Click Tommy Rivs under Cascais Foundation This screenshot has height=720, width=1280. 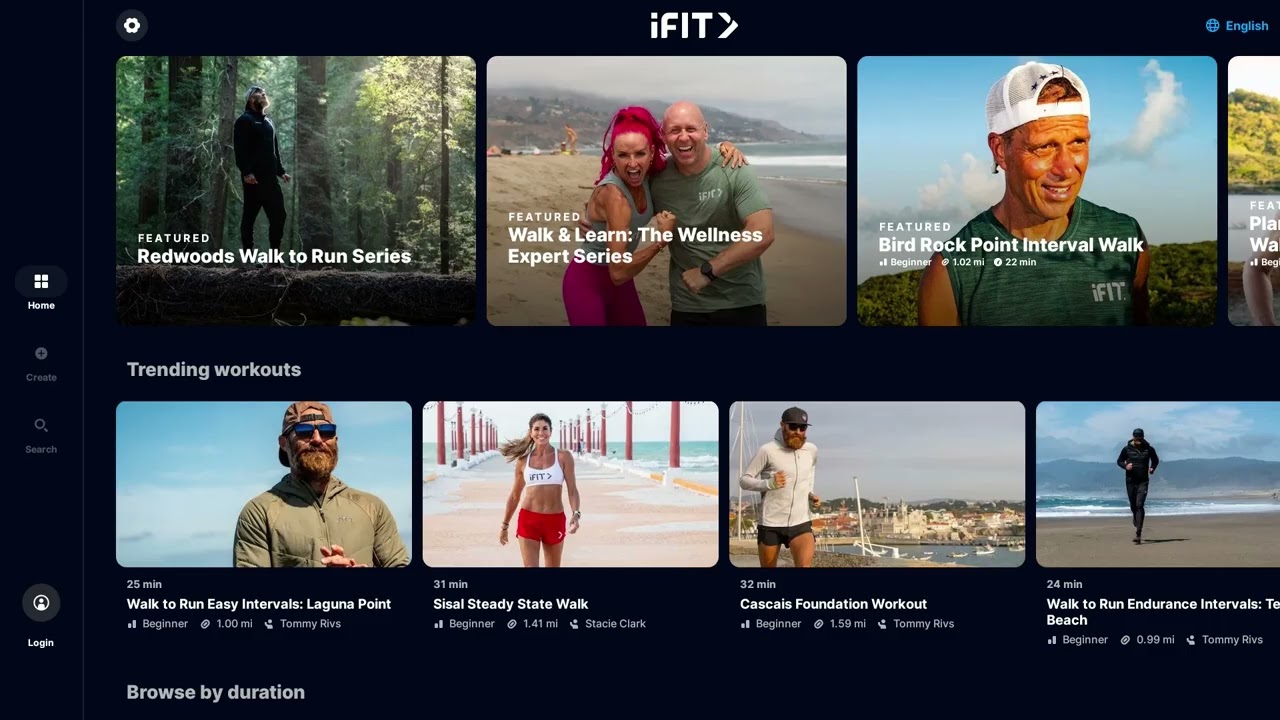coord(924,624)
